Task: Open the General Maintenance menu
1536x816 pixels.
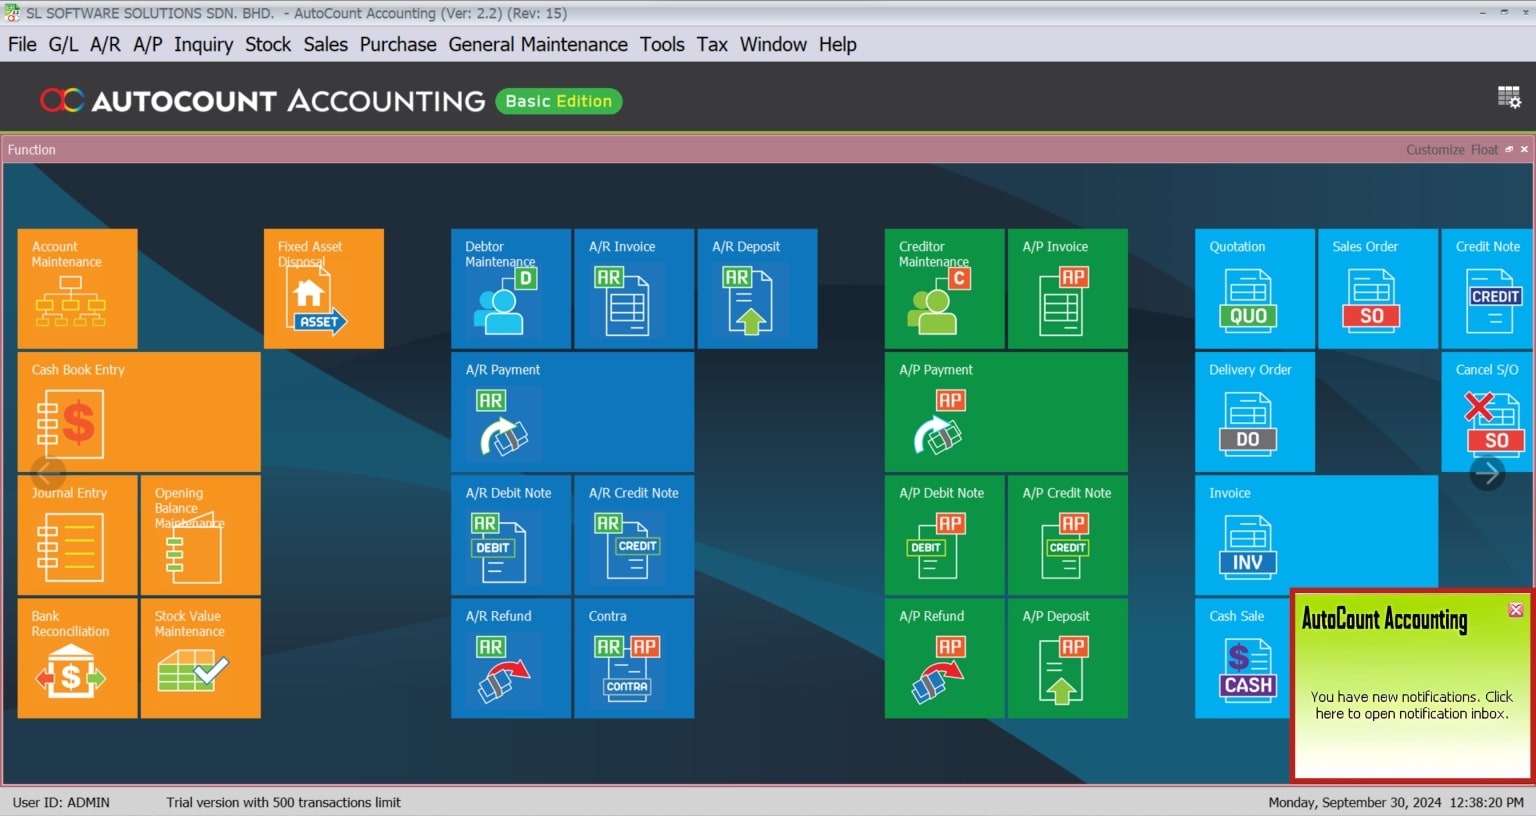Action: click(x=537, y=45)
